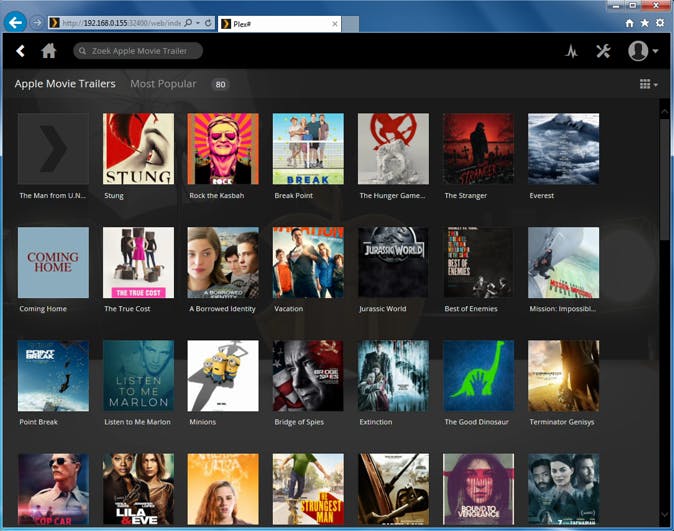The image size is (674, 531).
Task: Open the Listen to Me Marlon poster
Action: point(138,376)
